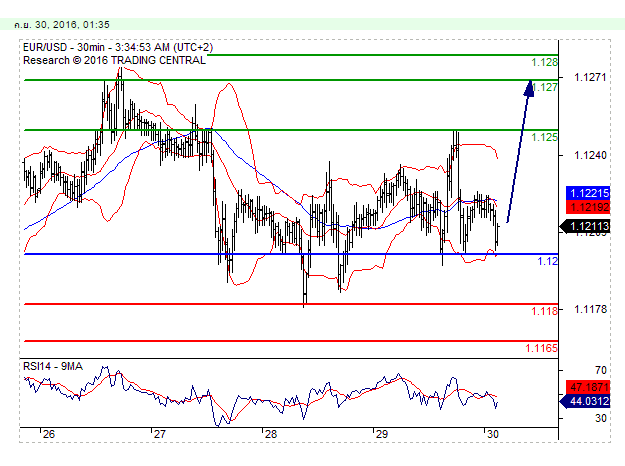Click the 1.1178 price axis value
This screenshot has height=466, width=625.
(x=590, y=309)
